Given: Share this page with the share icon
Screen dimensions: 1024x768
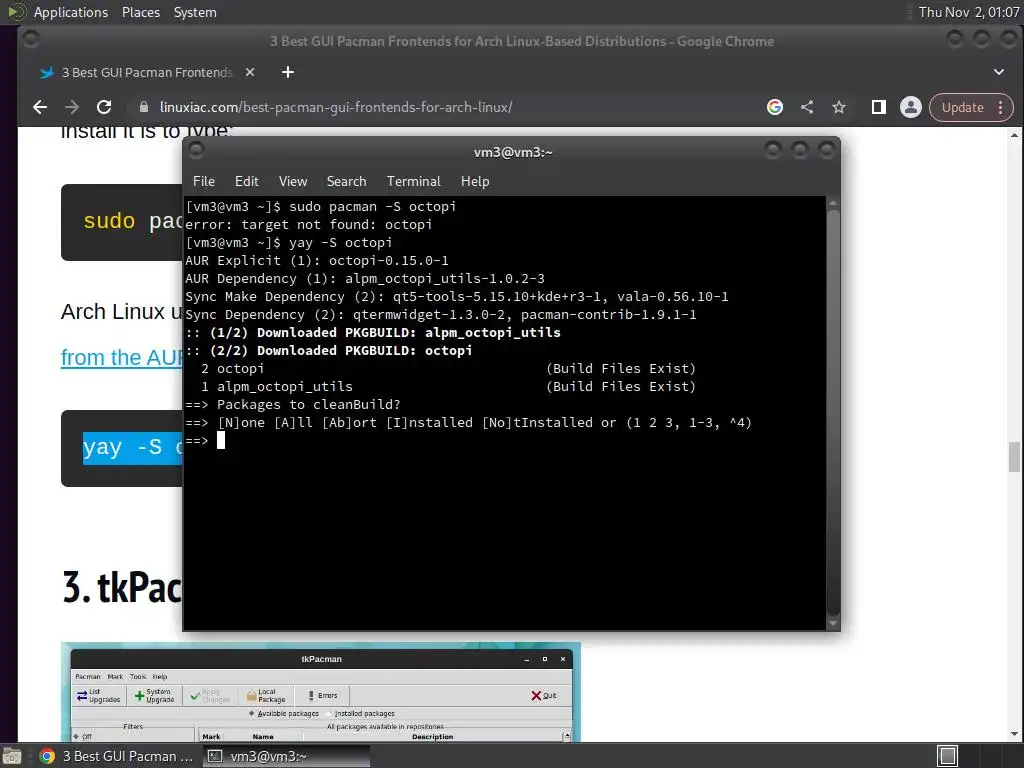Looking at the screenshot, I should [x=807, y=107].
